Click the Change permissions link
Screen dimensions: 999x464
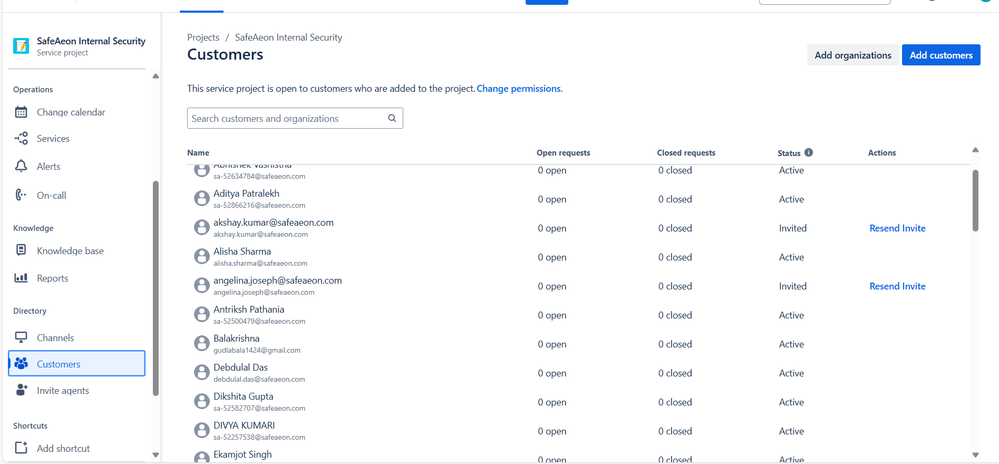tap(519, 89)
